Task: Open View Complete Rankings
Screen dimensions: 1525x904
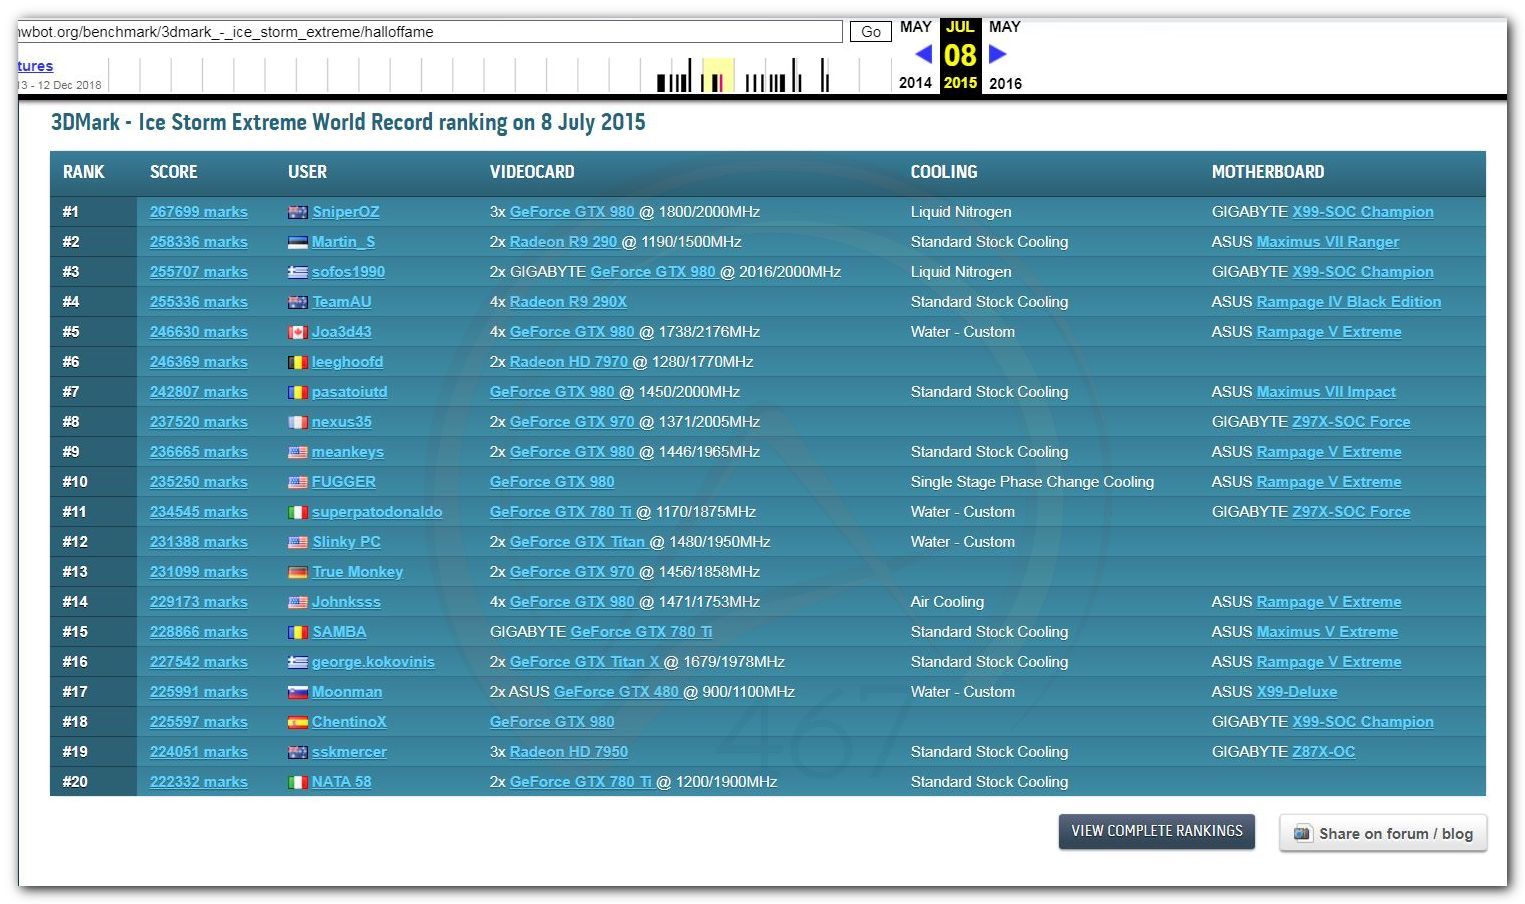Action: (1156, 831)
